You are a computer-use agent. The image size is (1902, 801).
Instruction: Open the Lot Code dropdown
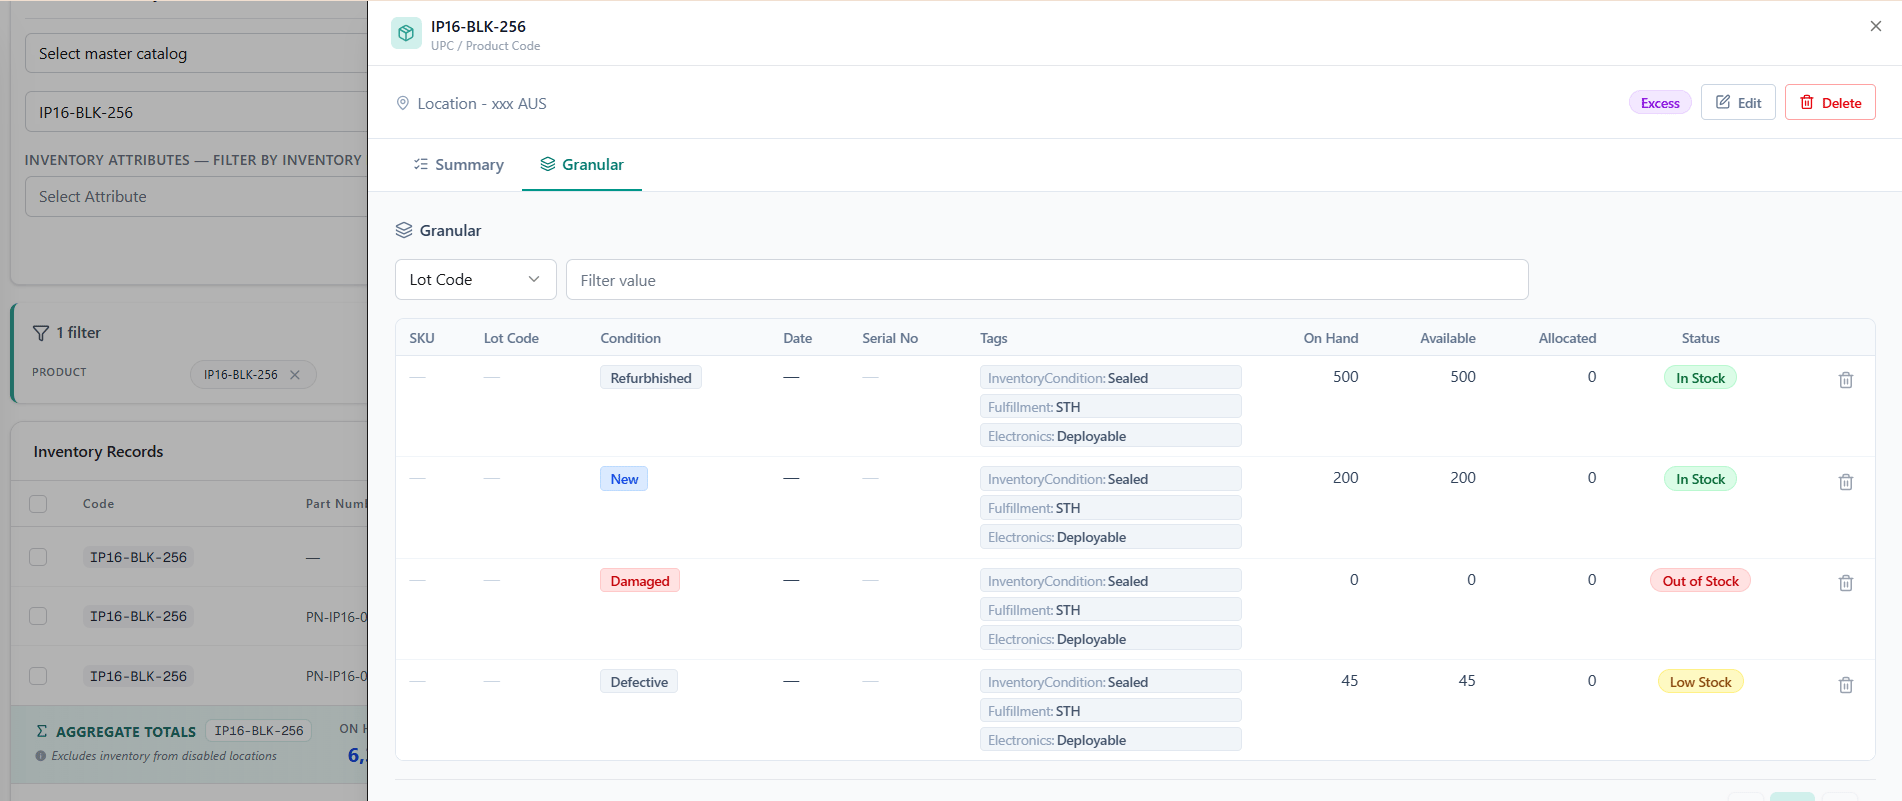(x=476, y=280)
